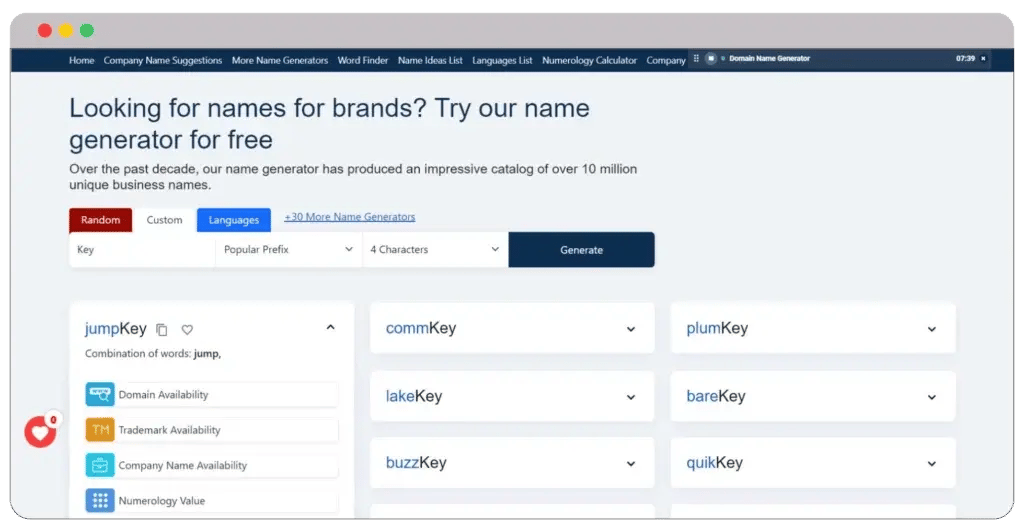
Task: Open the red heart favorites badge
Action: click(x=40, y=432)
